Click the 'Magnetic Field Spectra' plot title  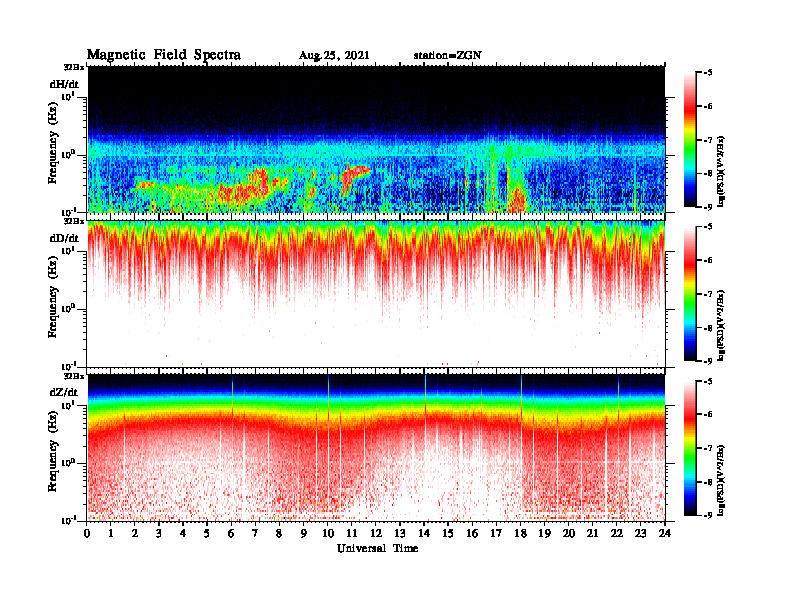coord(164,55)
